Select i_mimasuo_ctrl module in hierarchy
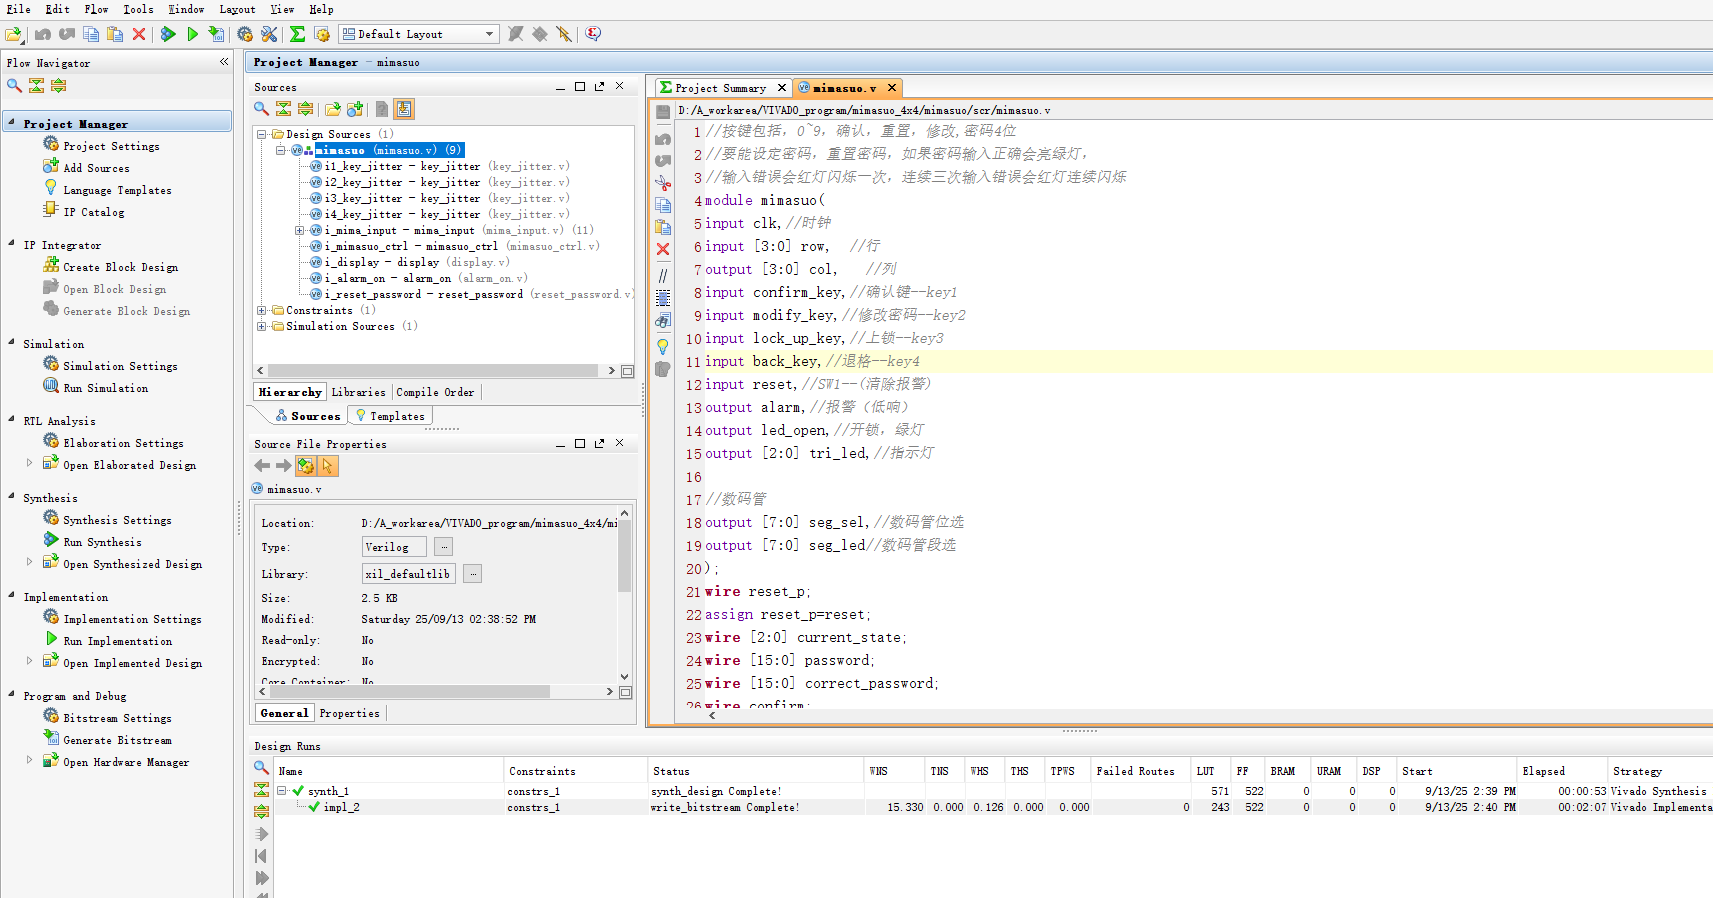The image size is (1713, 898). pos(454,246)
